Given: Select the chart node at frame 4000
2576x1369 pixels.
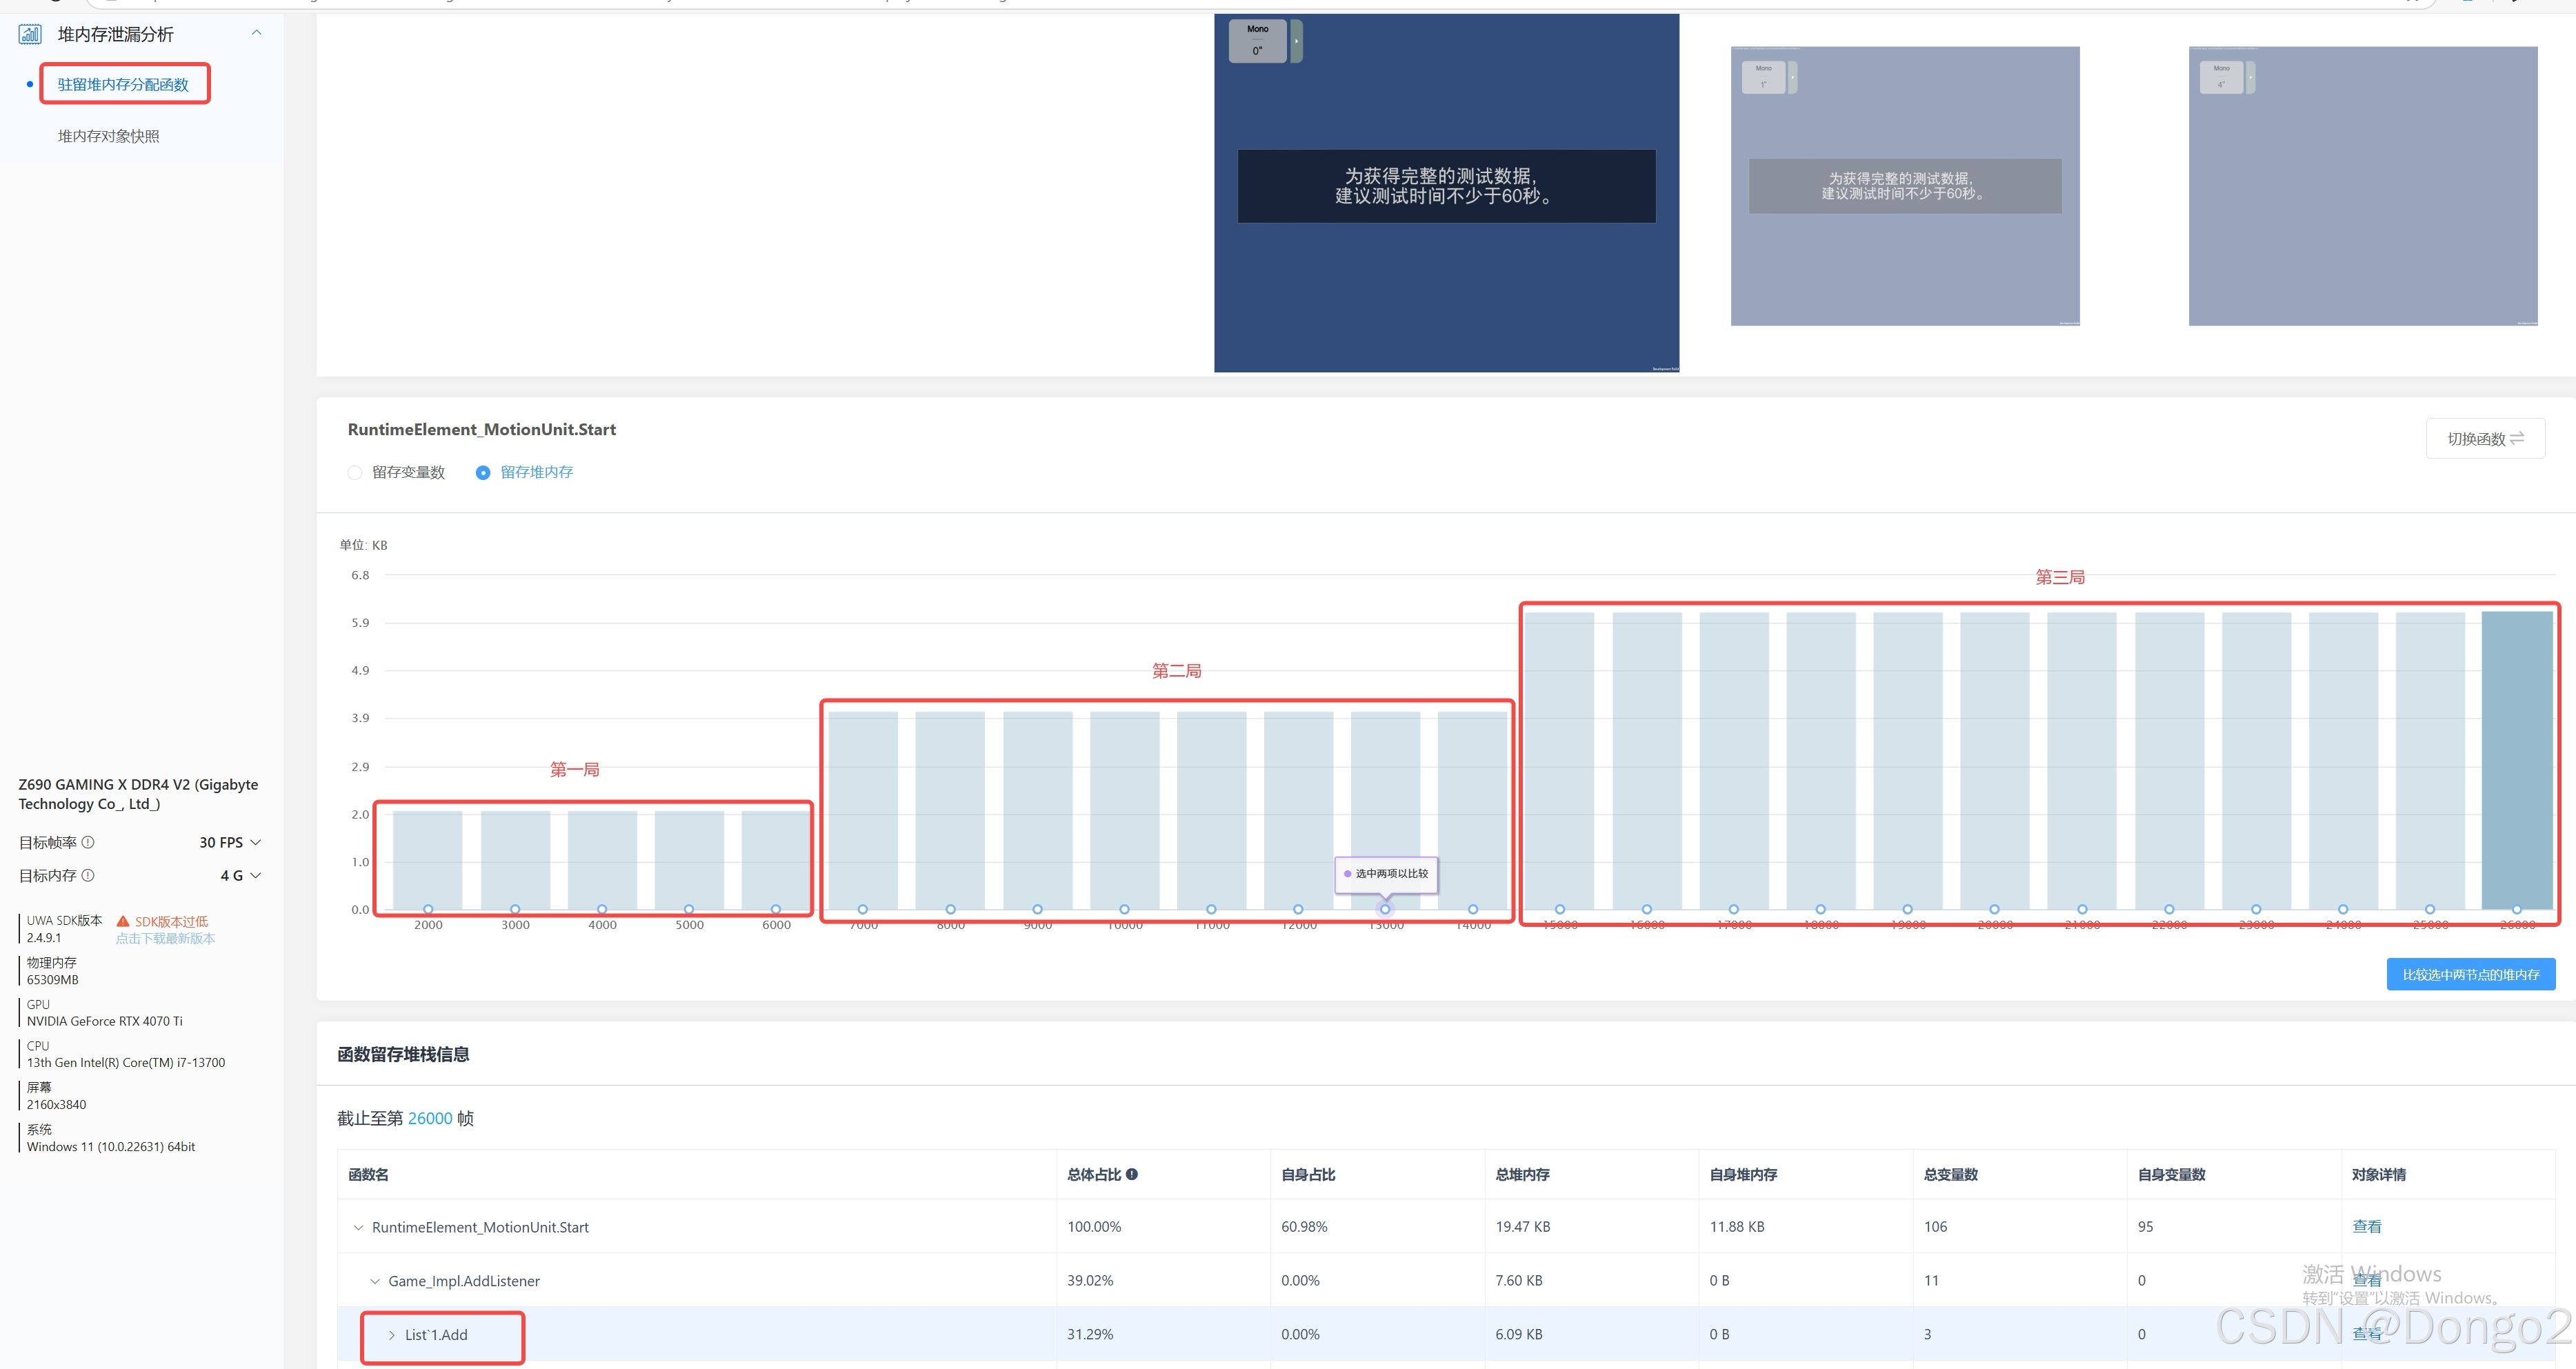Looking at the screenshot, I should tap(602, 909).
